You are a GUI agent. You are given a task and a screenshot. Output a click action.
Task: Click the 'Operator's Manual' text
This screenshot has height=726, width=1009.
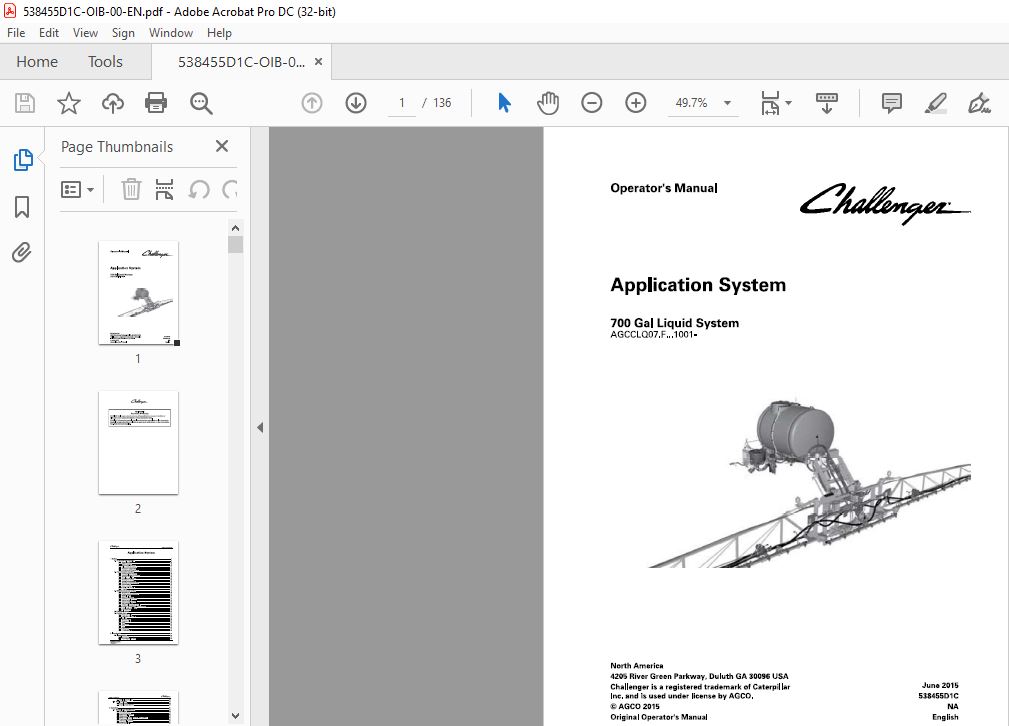coord(663,188)
